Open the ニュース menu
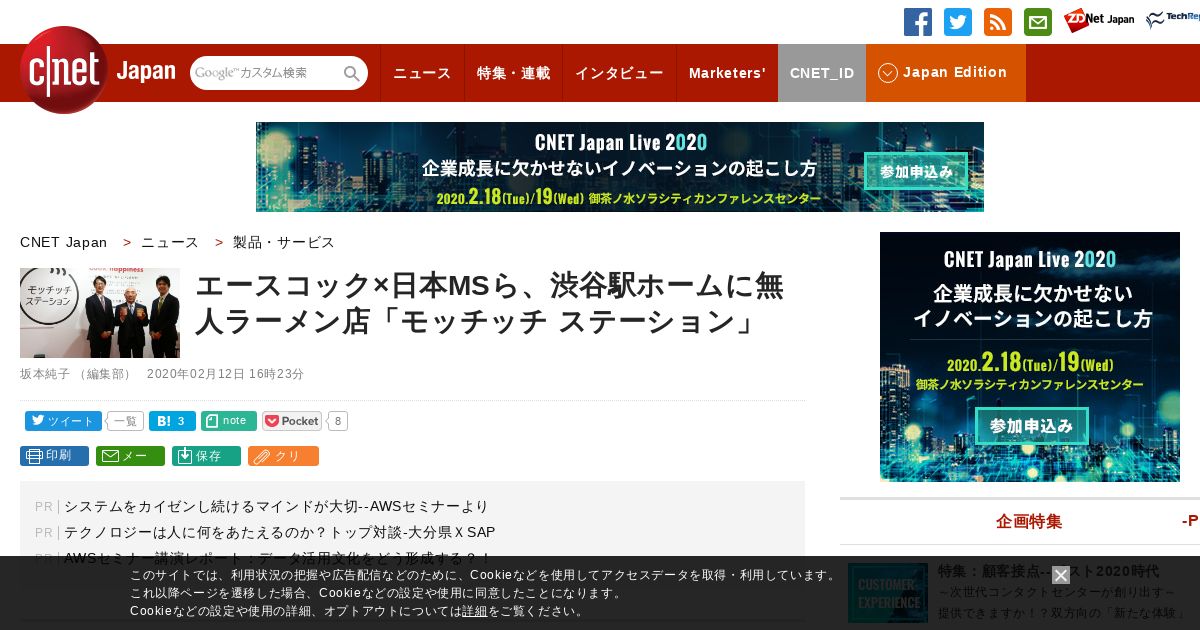The image size is (1200, 630). (422, 73)
